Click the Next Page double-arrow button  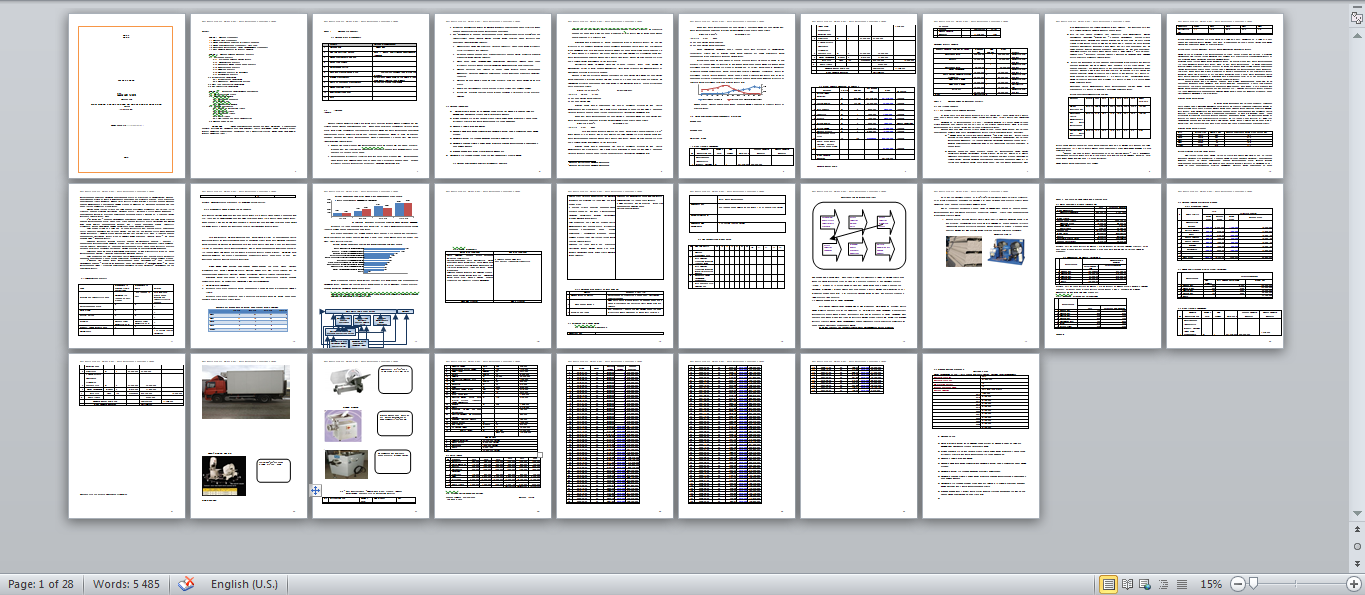coord(1357,562)
